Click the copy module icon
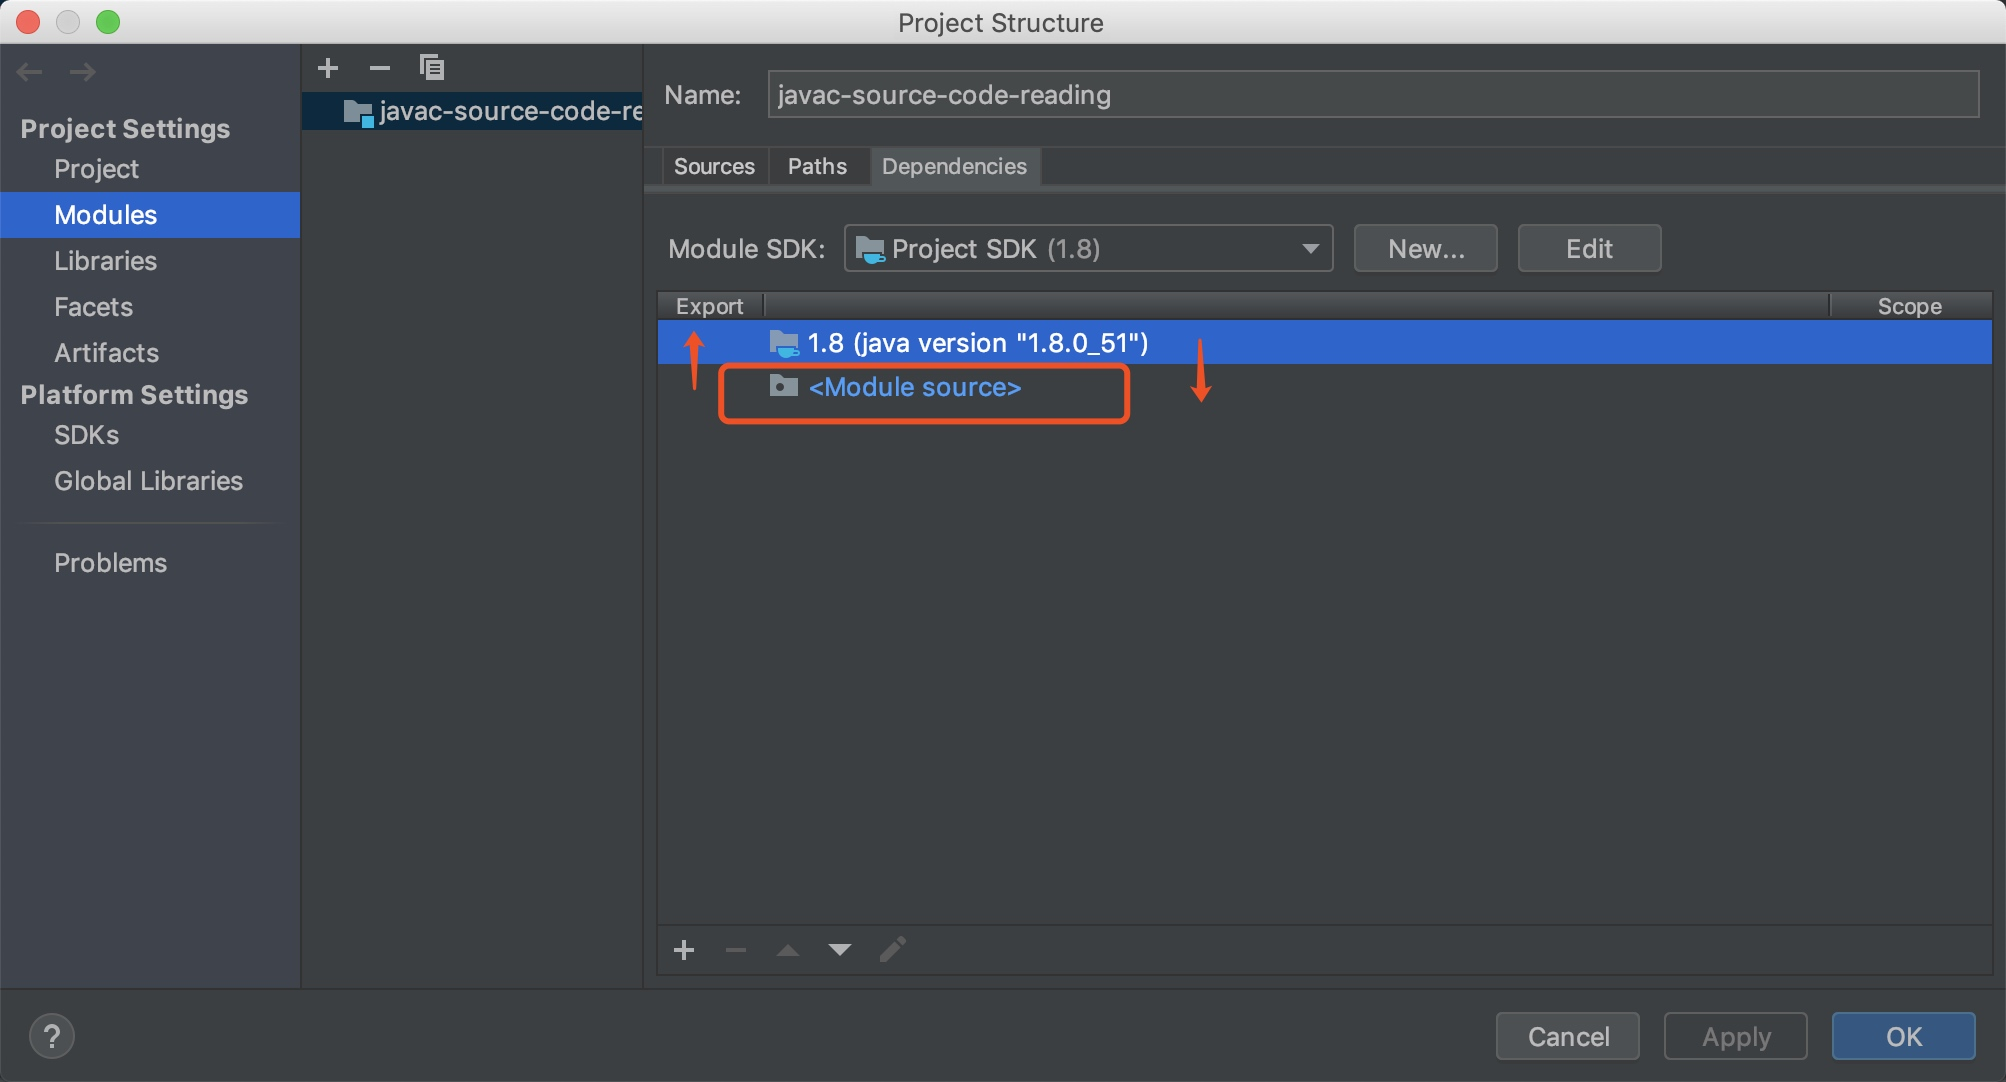The image size is (2006, 1082). coord(432,68)
